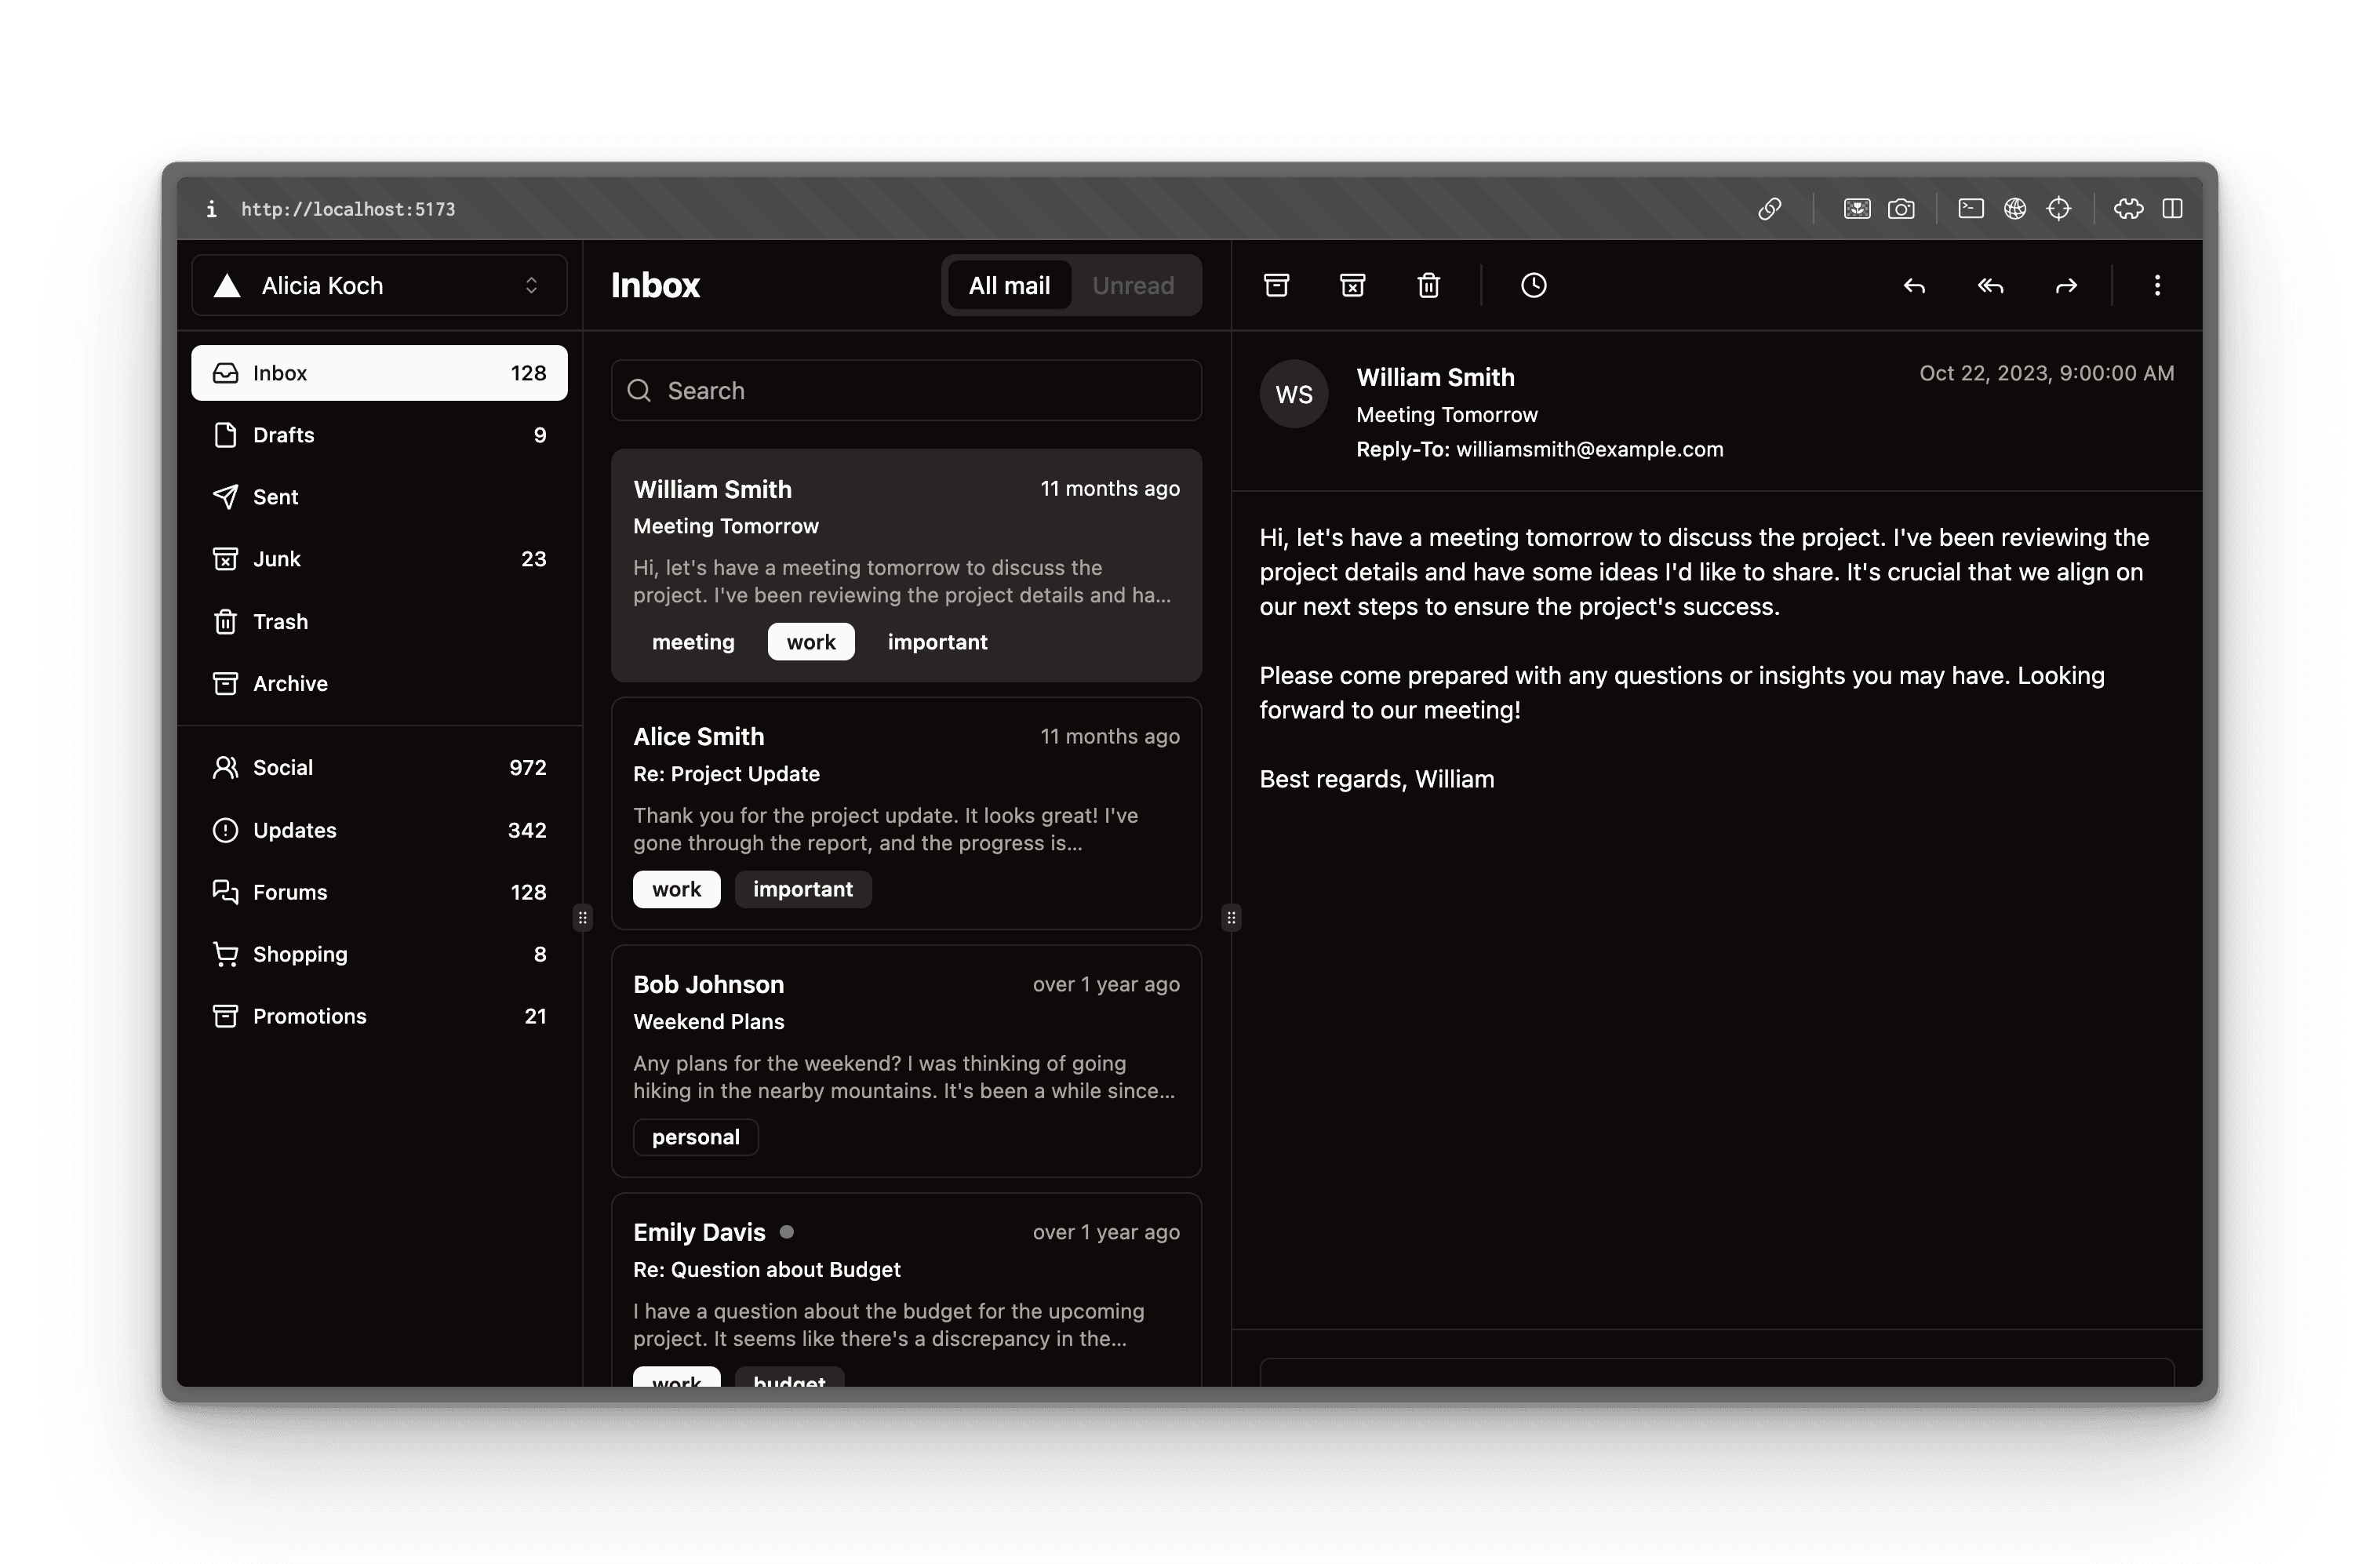
Task: Take a screenshot with the camera icon
Action: coord(1901,209)
